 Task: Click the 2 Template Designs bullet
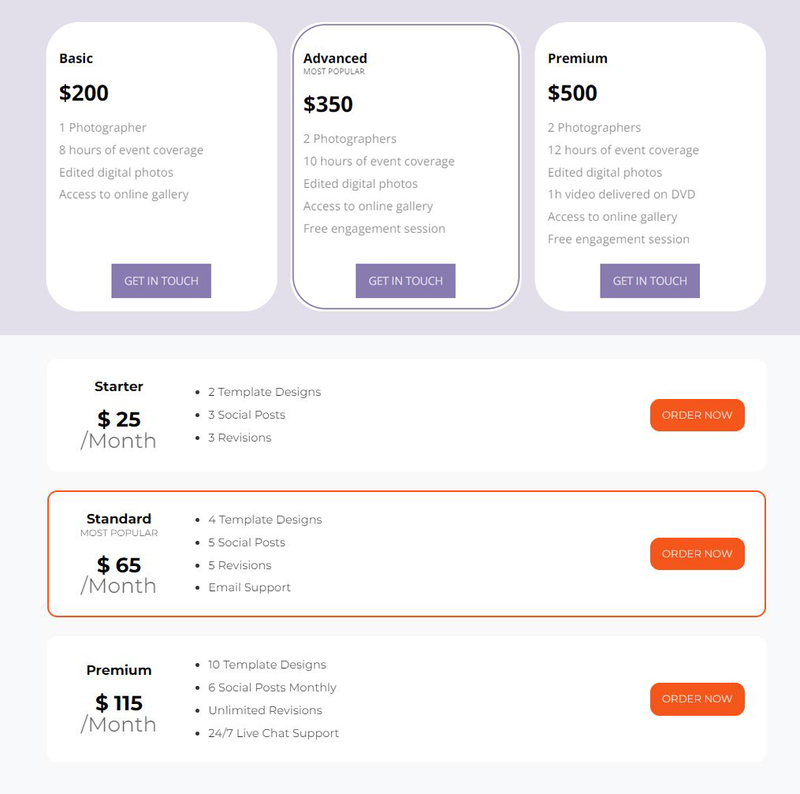coord(265,392)
